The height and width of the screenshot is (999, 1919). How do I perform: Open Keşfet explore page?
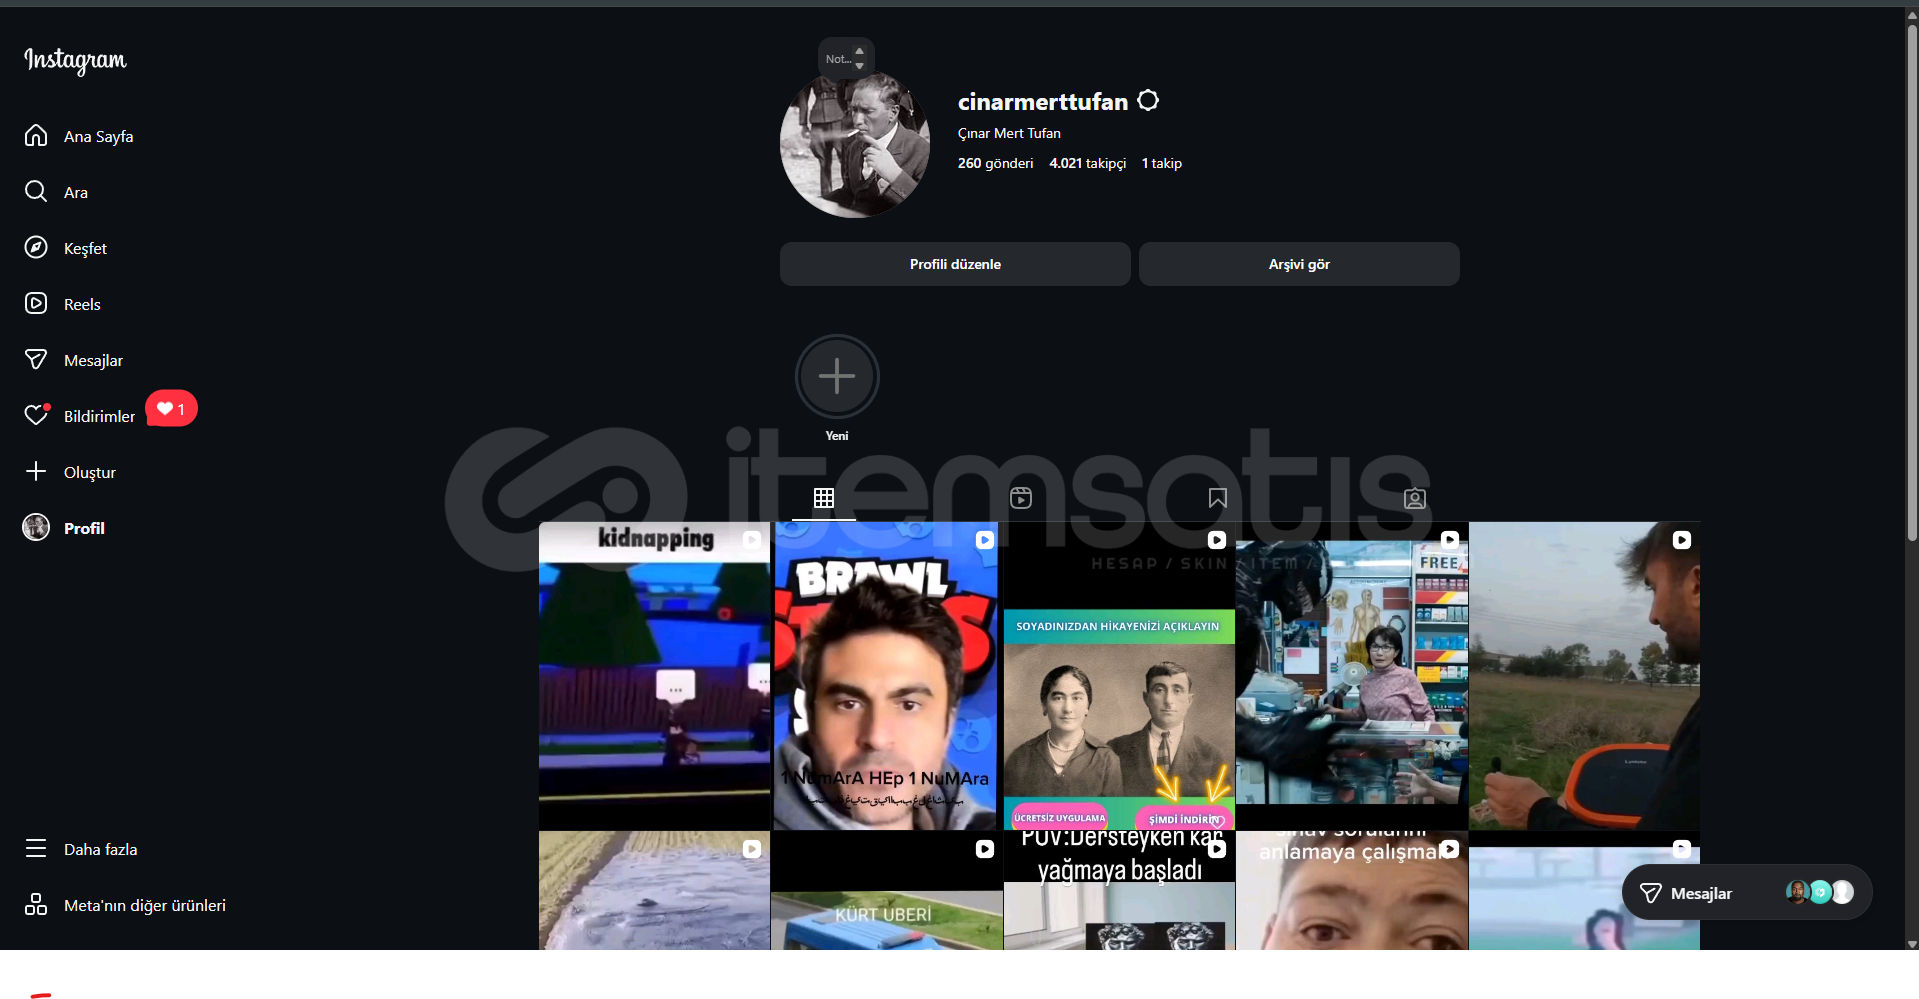(66, 248)
